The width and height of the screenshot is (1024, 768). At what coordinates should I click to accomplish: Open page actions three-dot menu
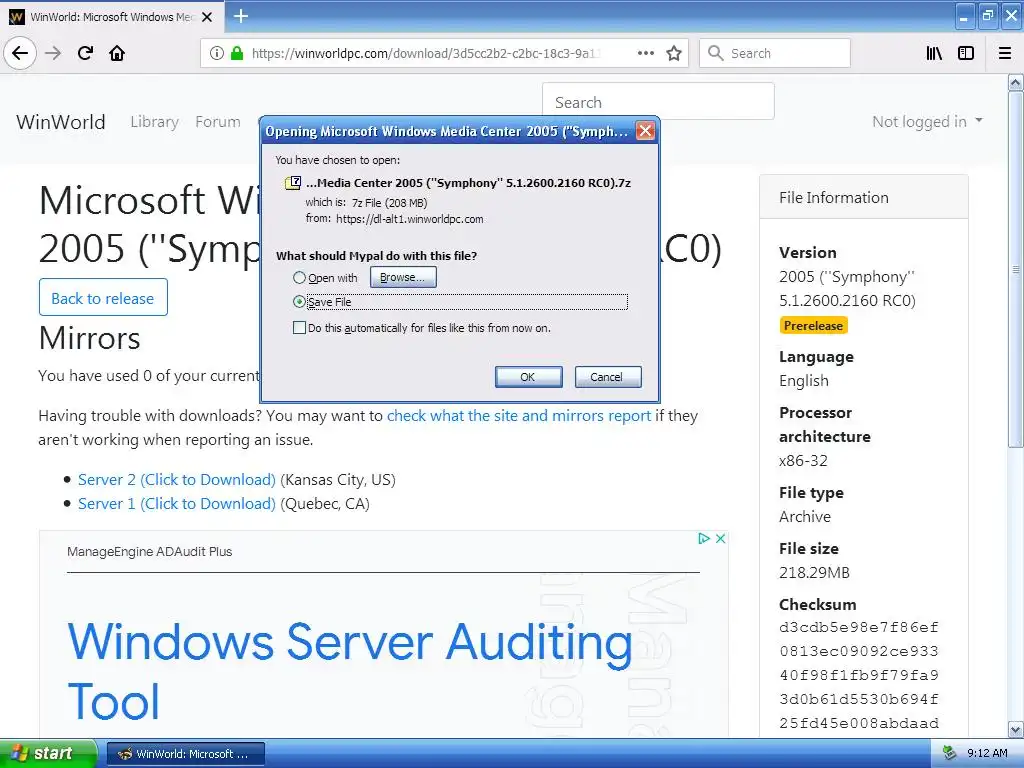point(645,54)
